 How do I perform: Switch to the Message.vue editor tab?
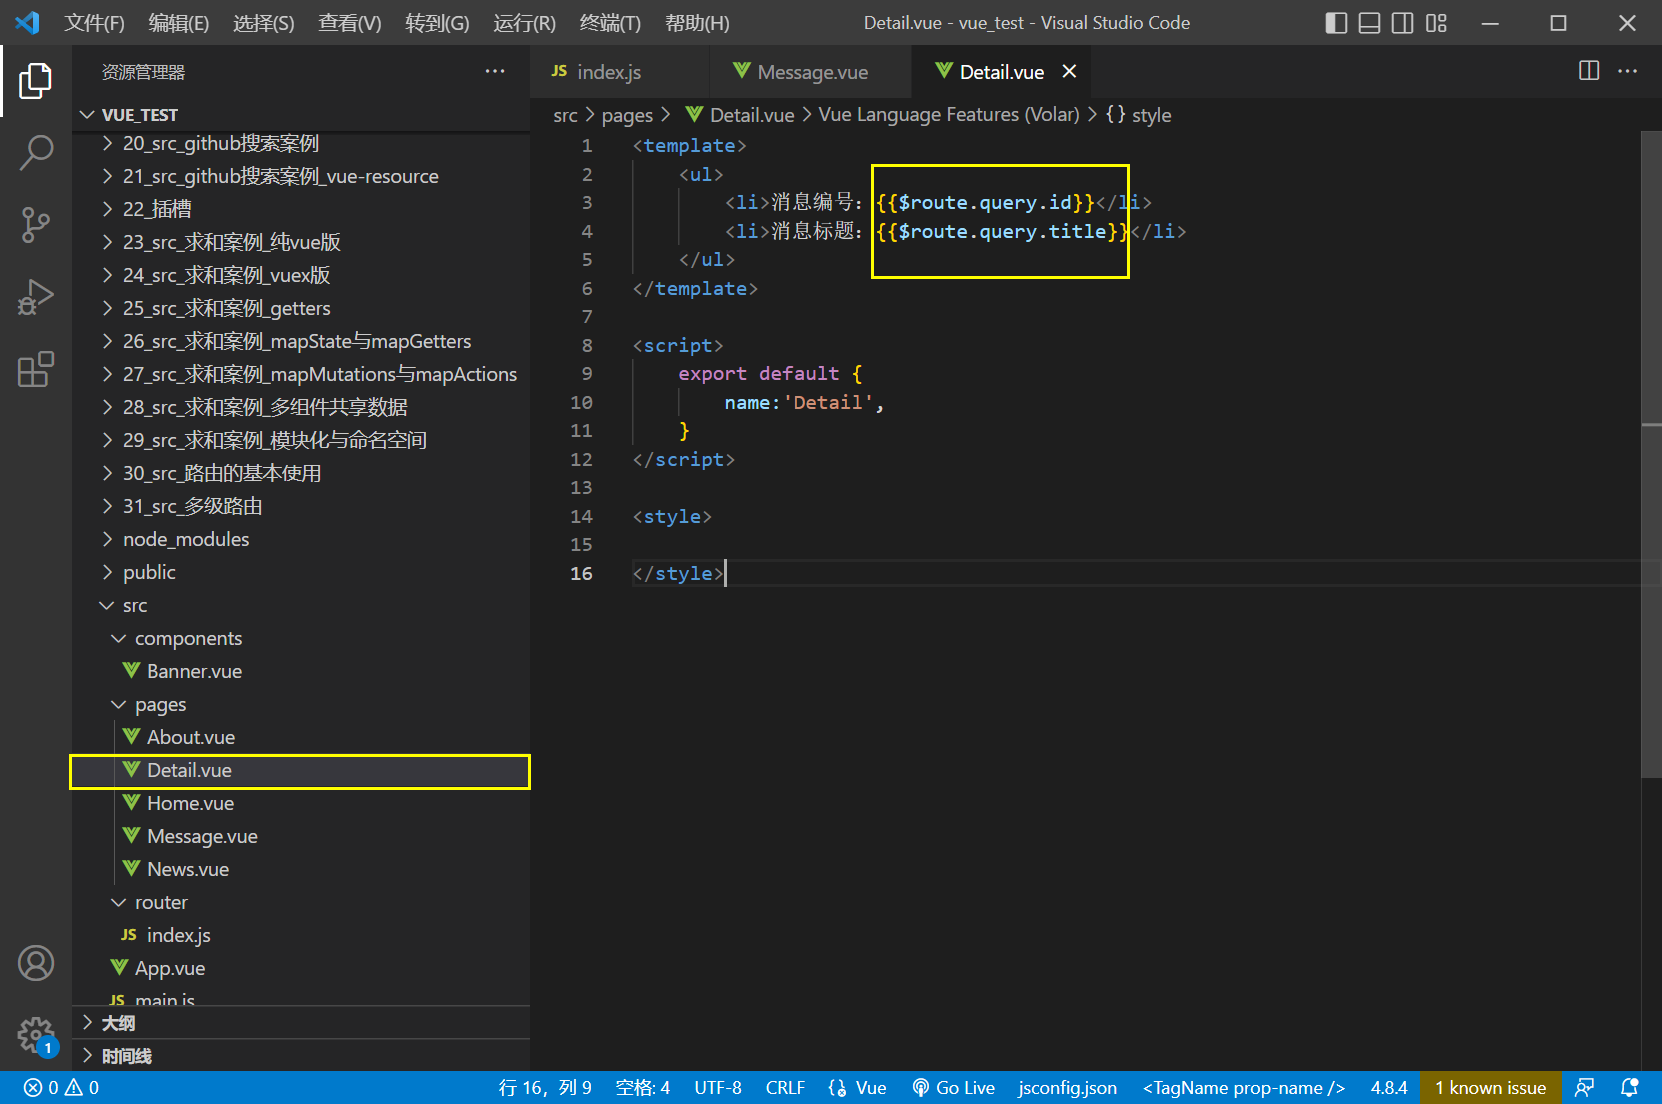coord(811,72)
